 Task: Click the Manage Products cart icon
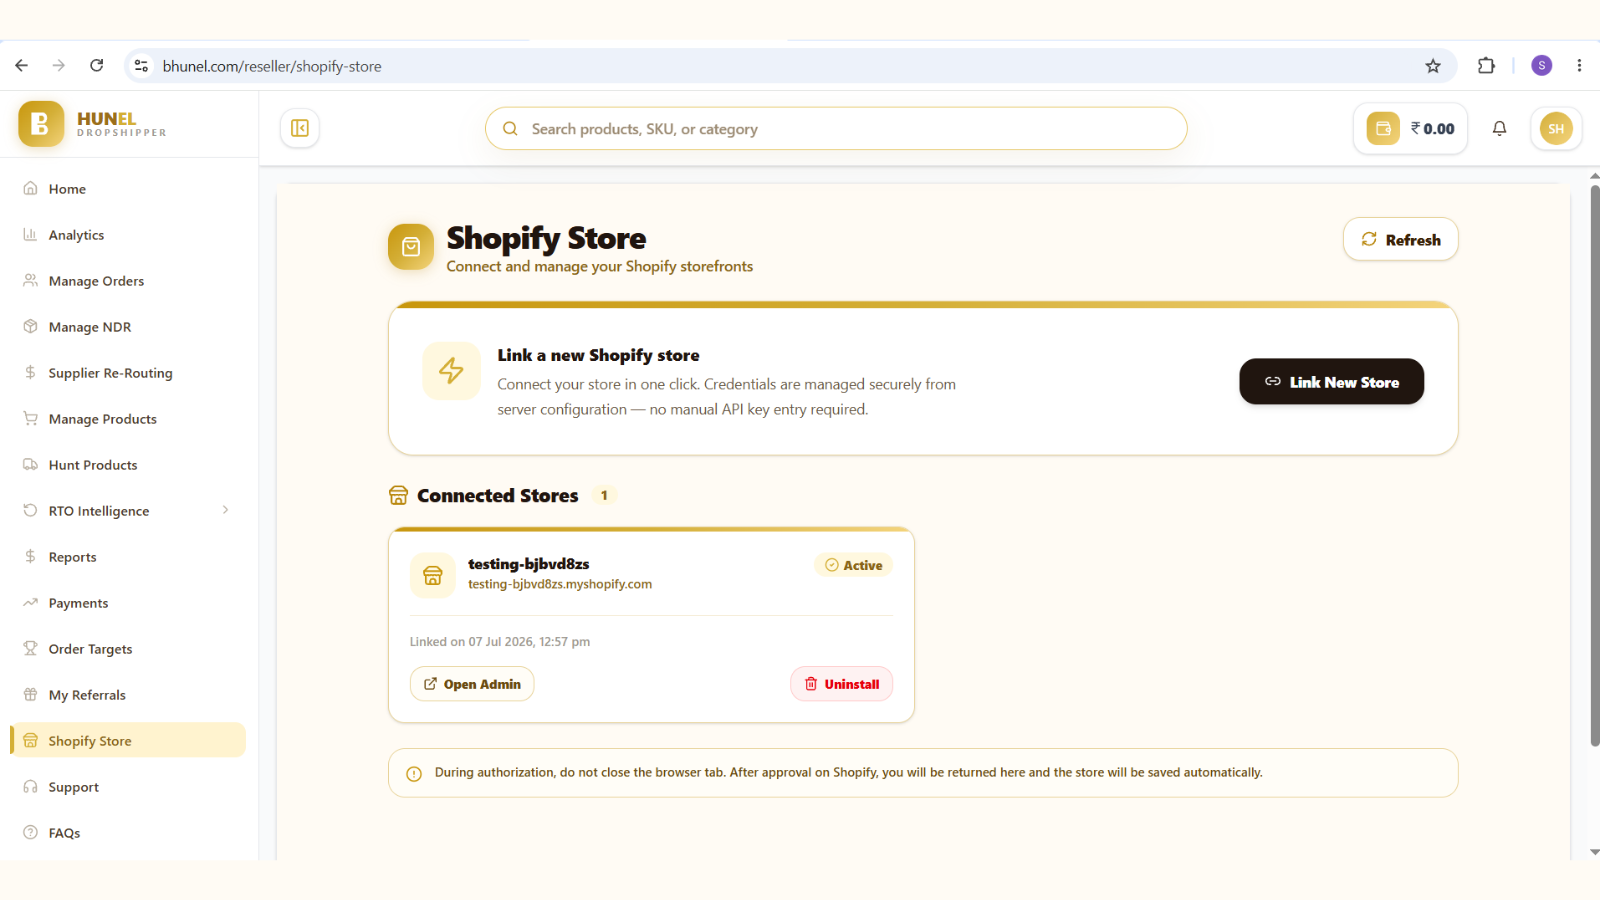(30, 418)
